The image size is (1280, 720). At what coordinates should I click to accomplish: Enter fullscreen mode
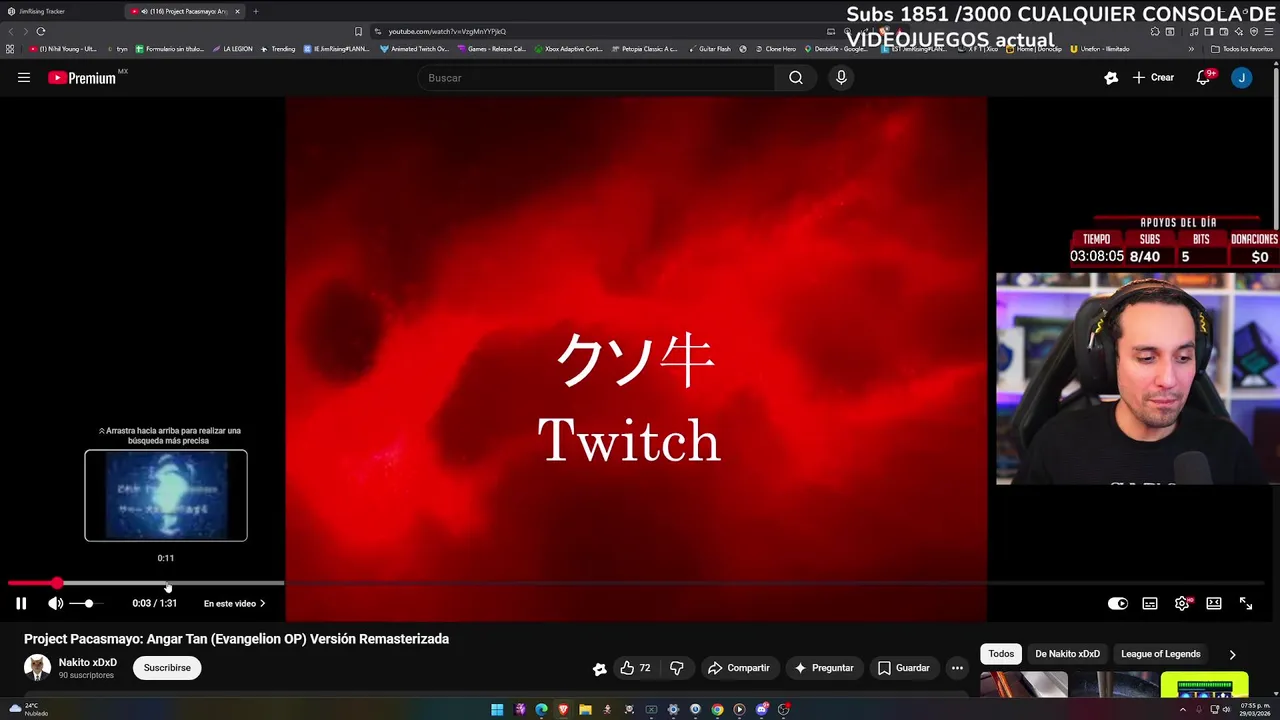(x=1246, y=603)
